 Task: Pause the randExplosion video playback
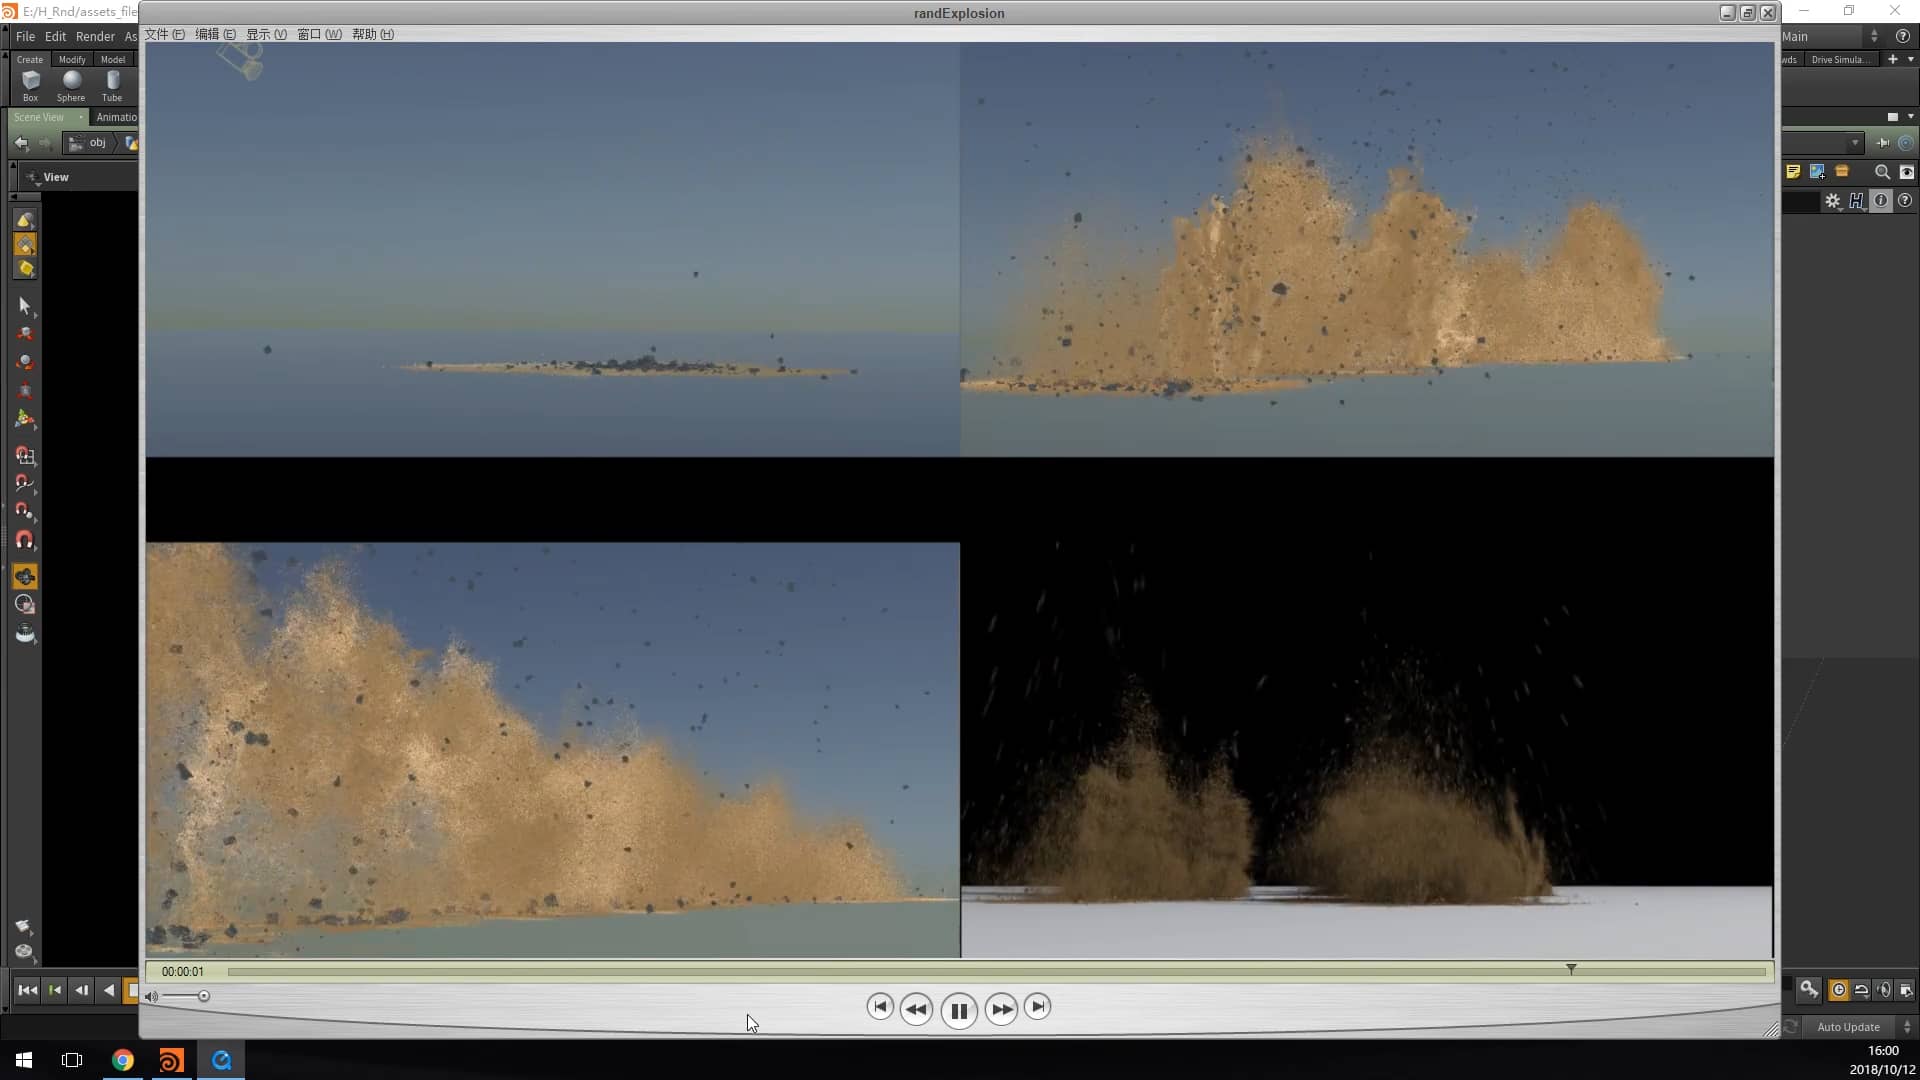coord(958,1011)
